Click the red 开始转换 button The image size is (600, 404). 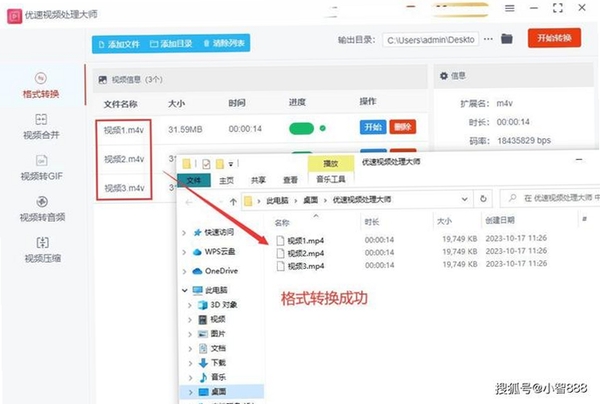[x=554, y=37]
